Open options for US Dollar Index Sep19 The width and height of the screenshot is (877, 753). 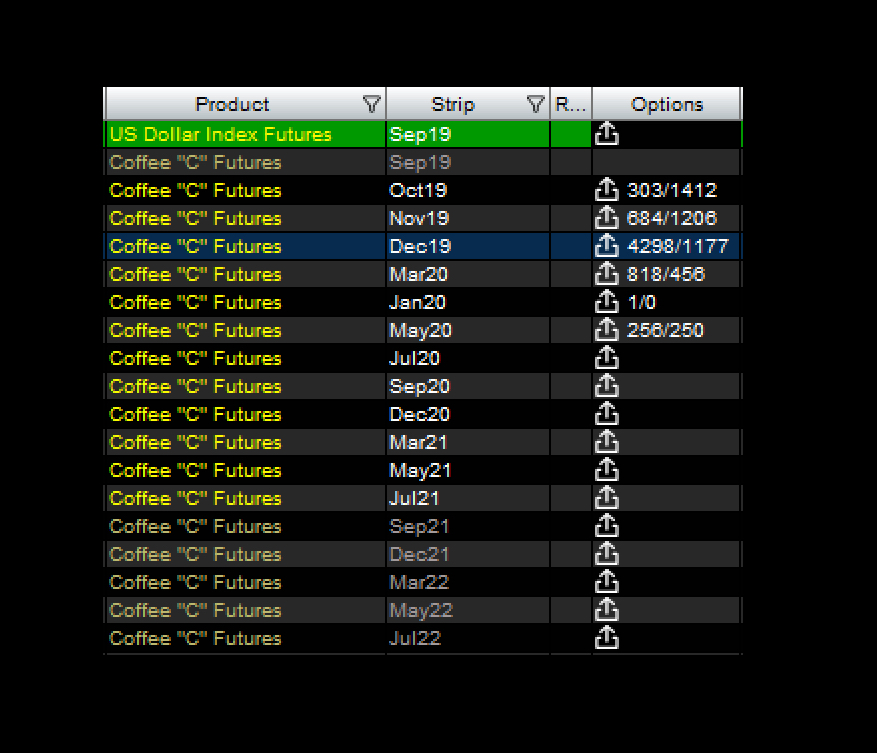point(606,134)
